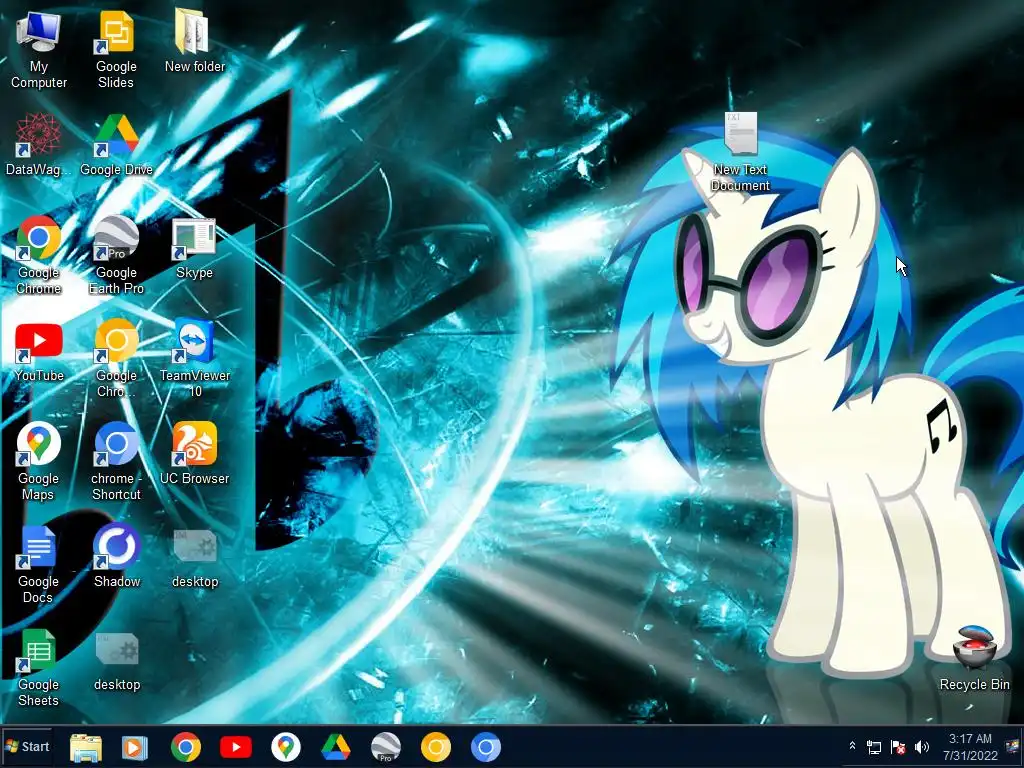Open Google Maps from taskbar
Image resolution: width=1024 pixels, height=768 pixels.
pyautogui.click(x=285, y=747)
